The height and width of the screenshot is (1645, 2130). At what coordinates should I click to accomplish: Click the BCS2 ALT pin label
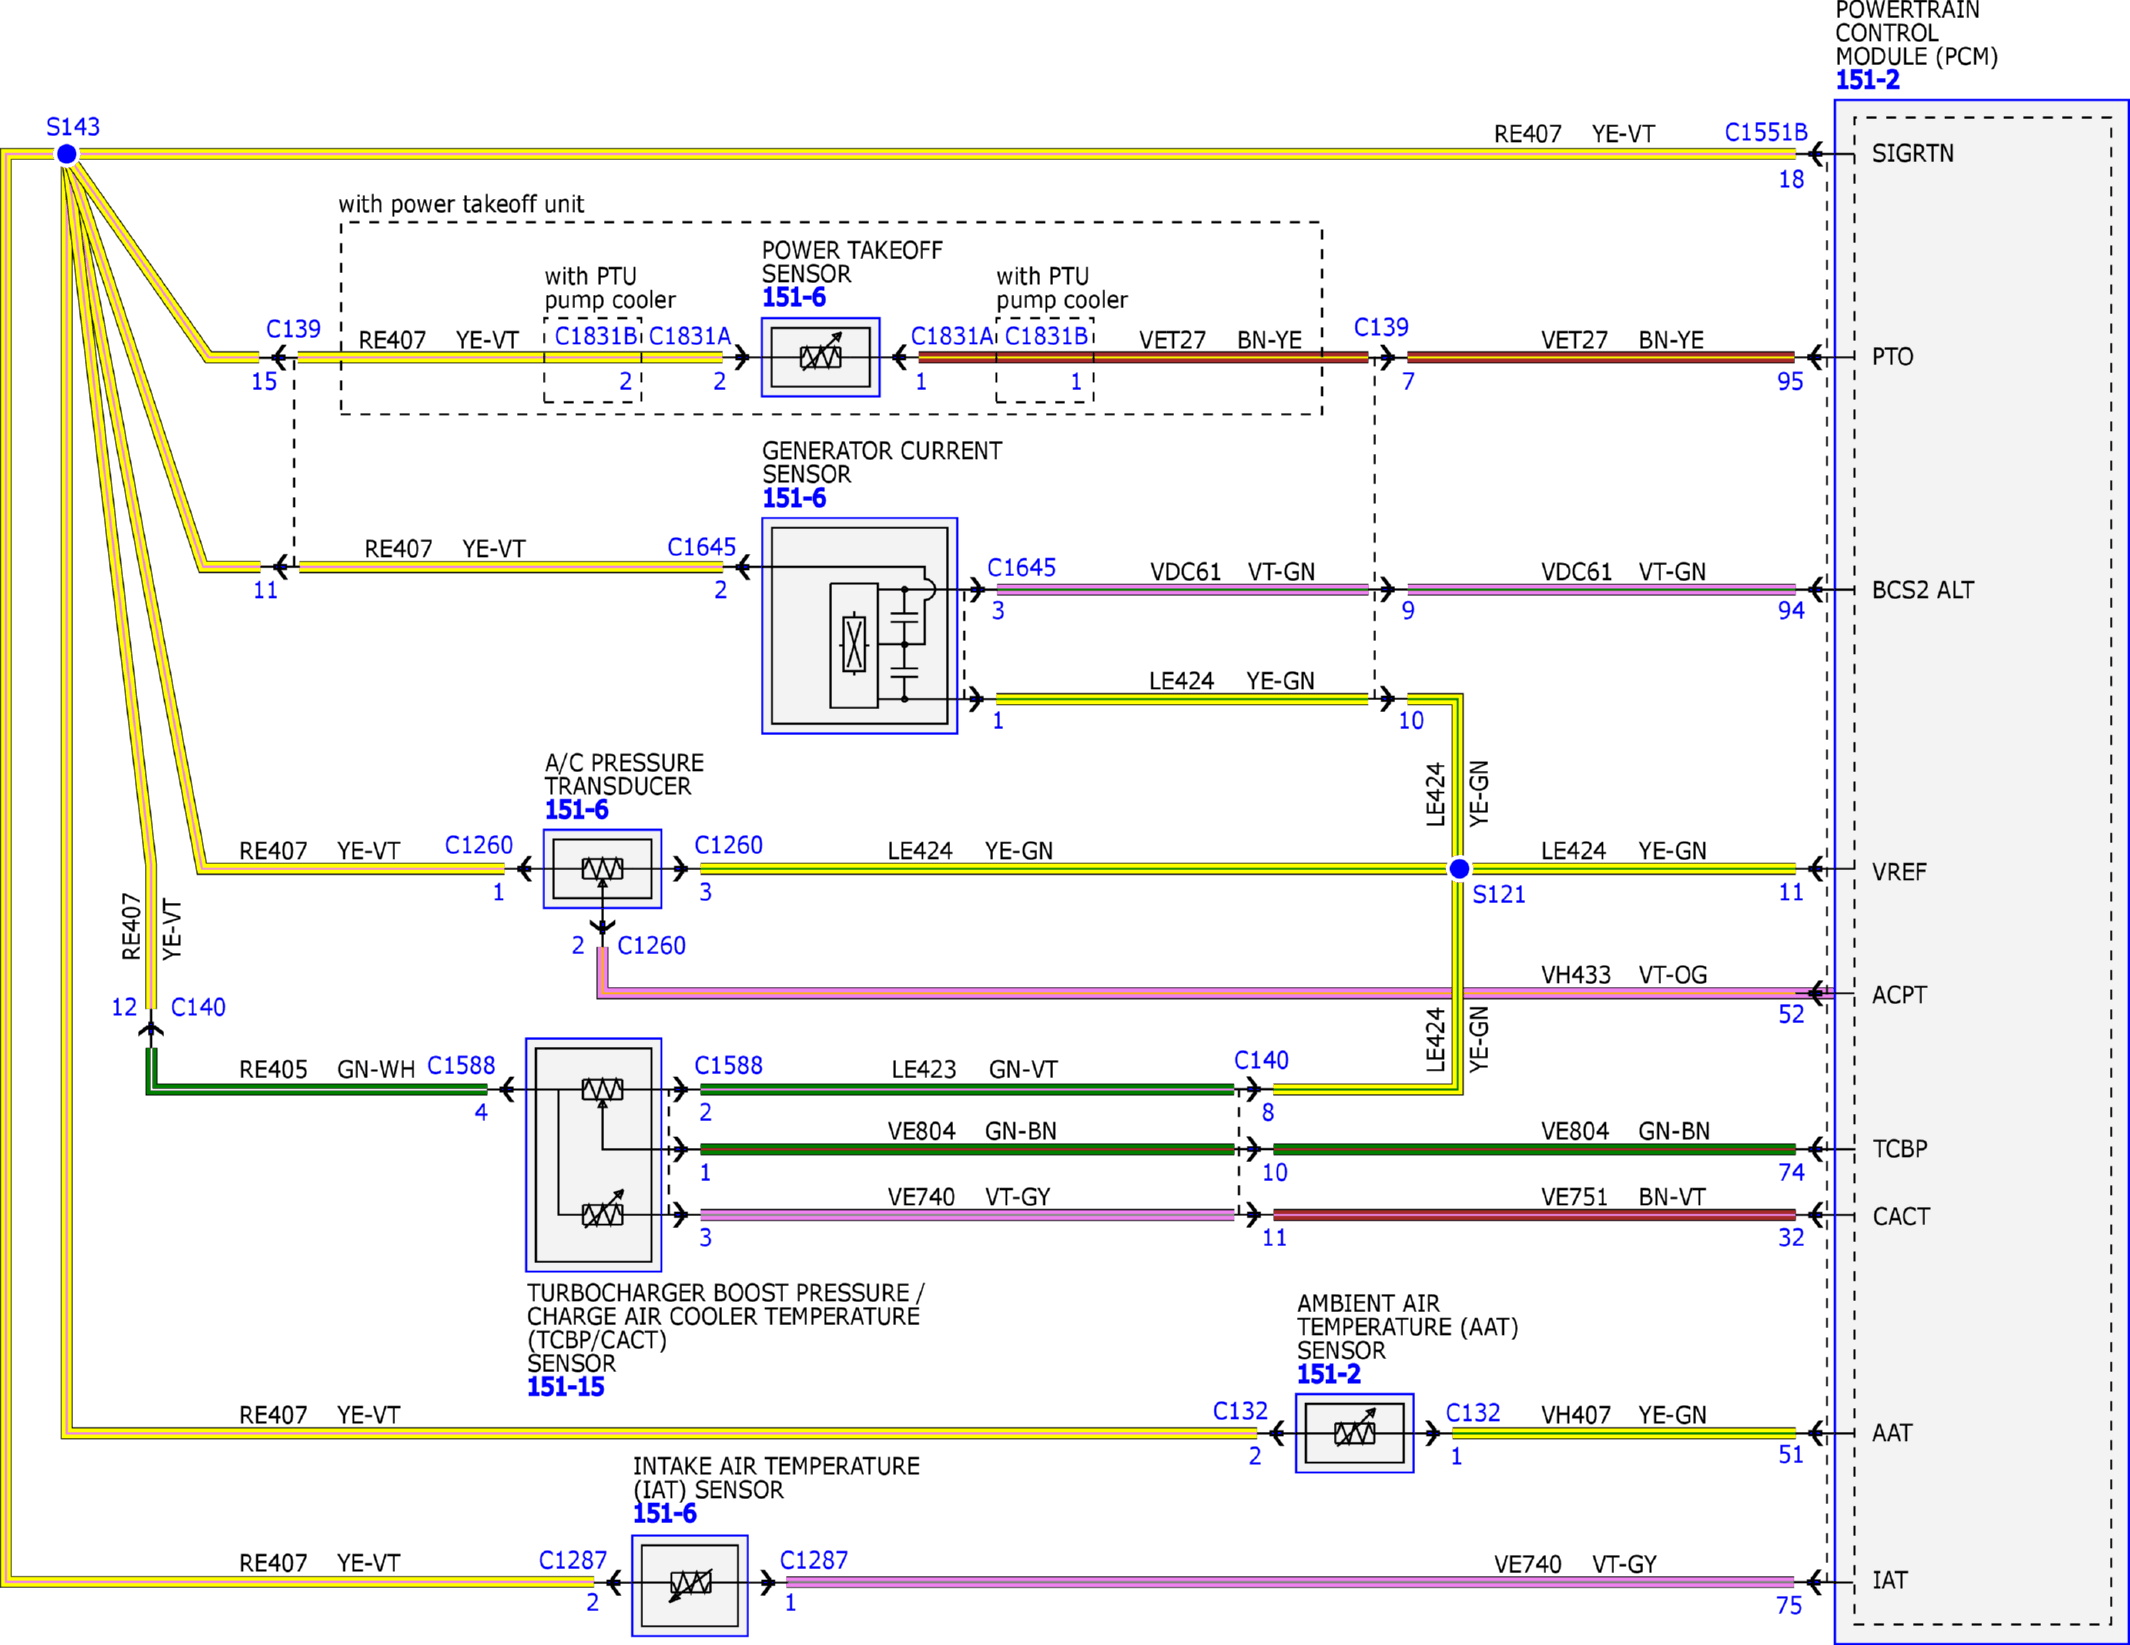click(x=1923, y=590)
